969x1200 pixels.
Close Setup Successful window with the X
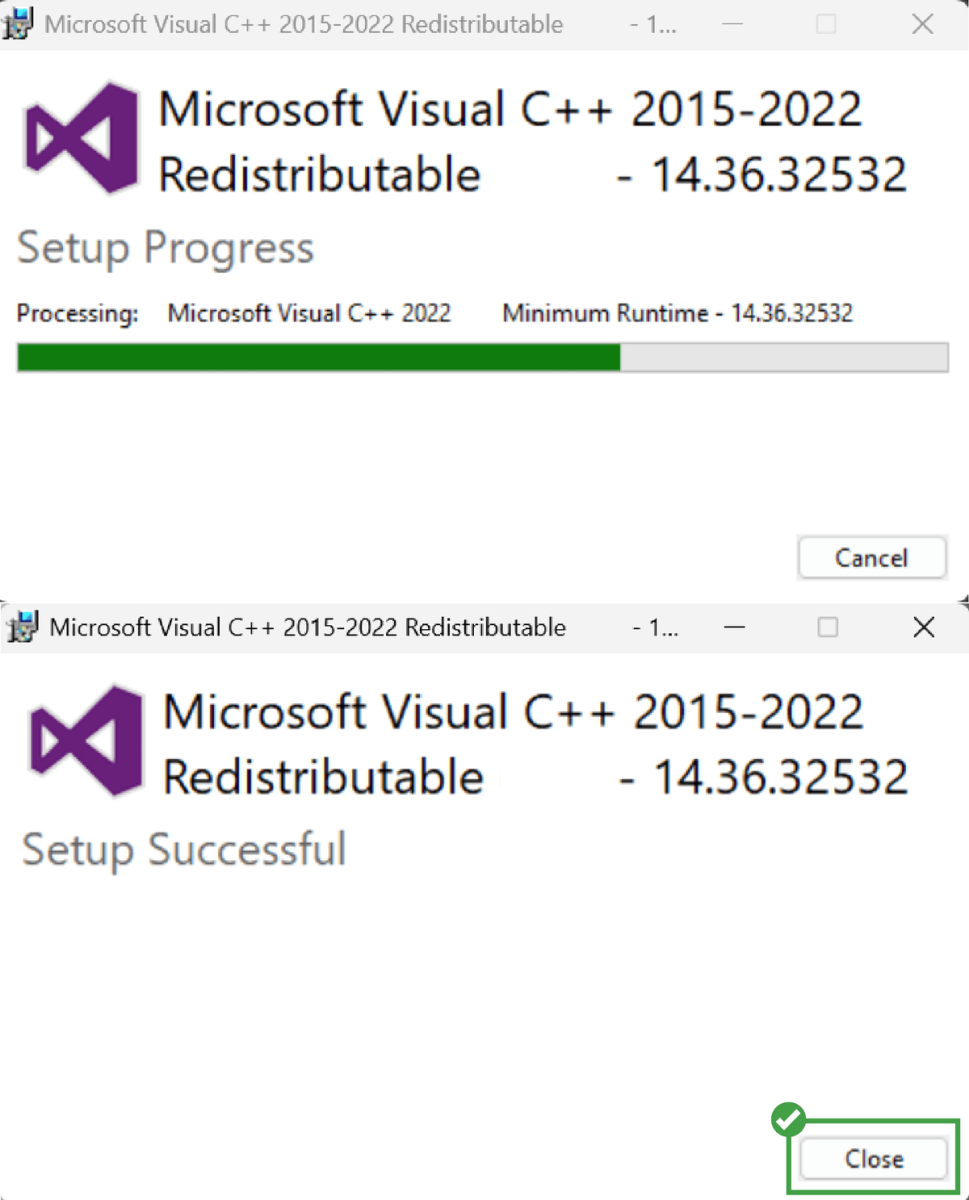click(924, 627)
